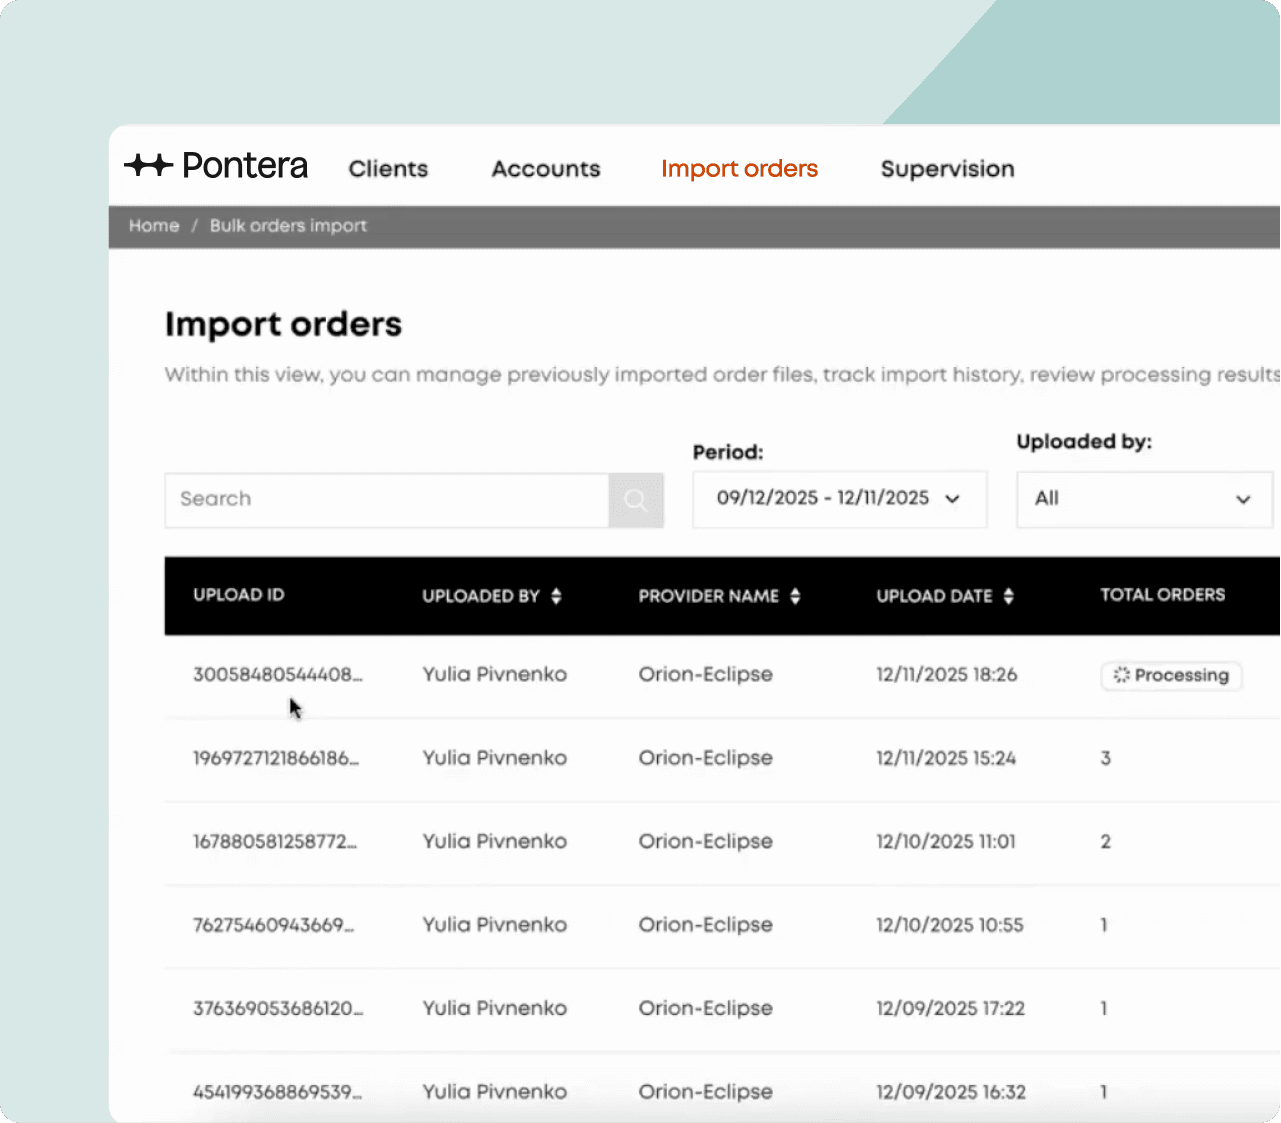Screen dimensions: 1281x1123
Task: Click the Pontera logo
Action: pos(216,166)
